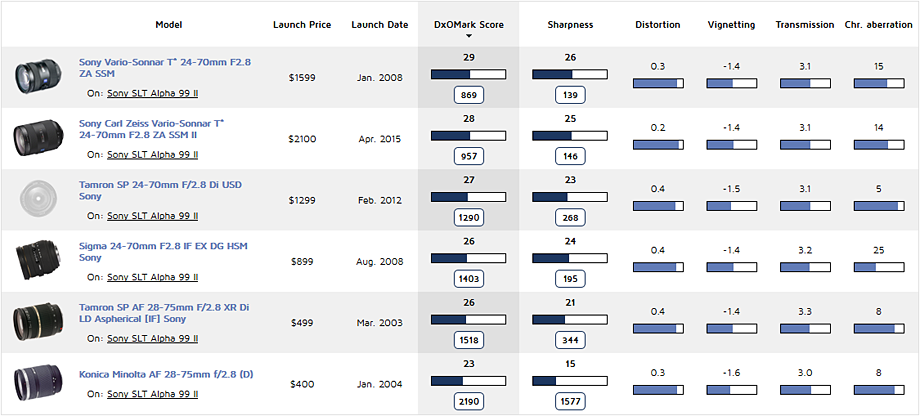Click the Sony Carl Zeiss 24-70mm II lens image
Viewport: 920px width, 416px height.
pos(36,138)
